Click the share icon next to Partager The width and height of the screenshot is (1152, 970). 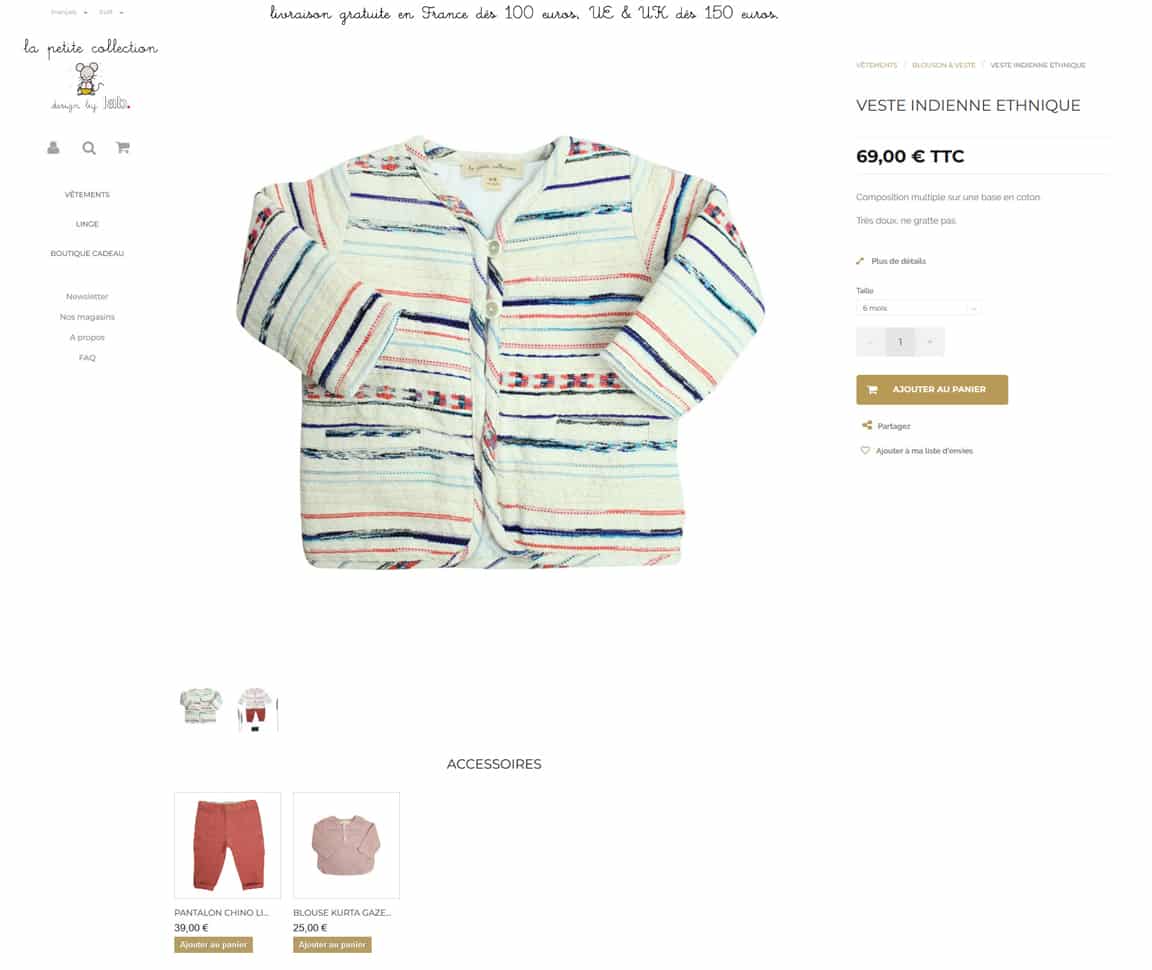click(x=867, y=425)
